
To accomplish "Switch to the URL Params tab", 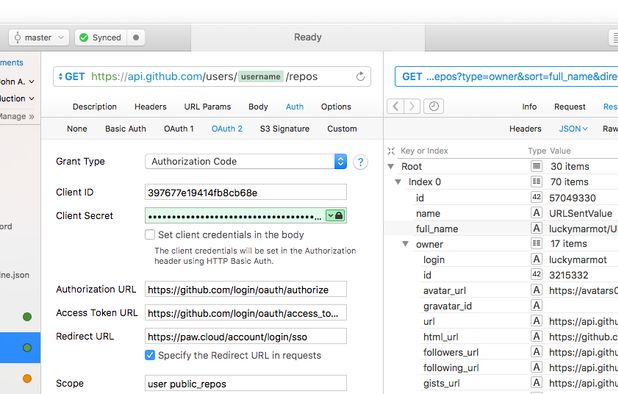I will click(207, 107).
